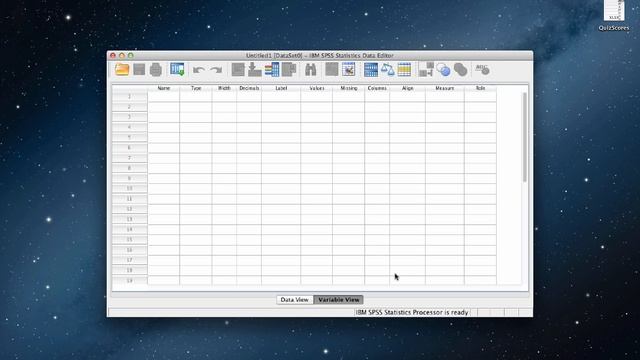Image resolution: width=640 pixels, height=360 pixels.
Task: Click the yellow minimize window button
Action: pos(122,56)
